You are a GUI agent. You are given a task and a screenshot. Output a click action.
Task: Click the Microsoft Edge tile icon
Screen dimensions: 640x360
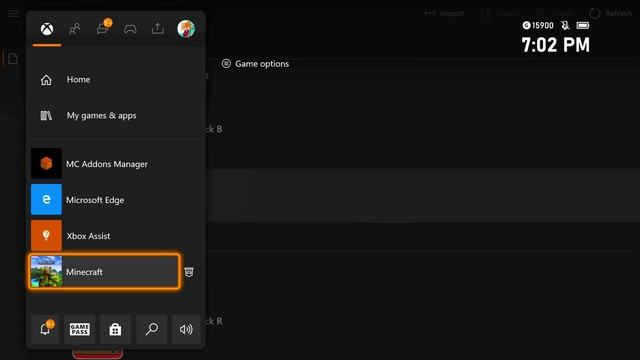(x=46, y=200)
